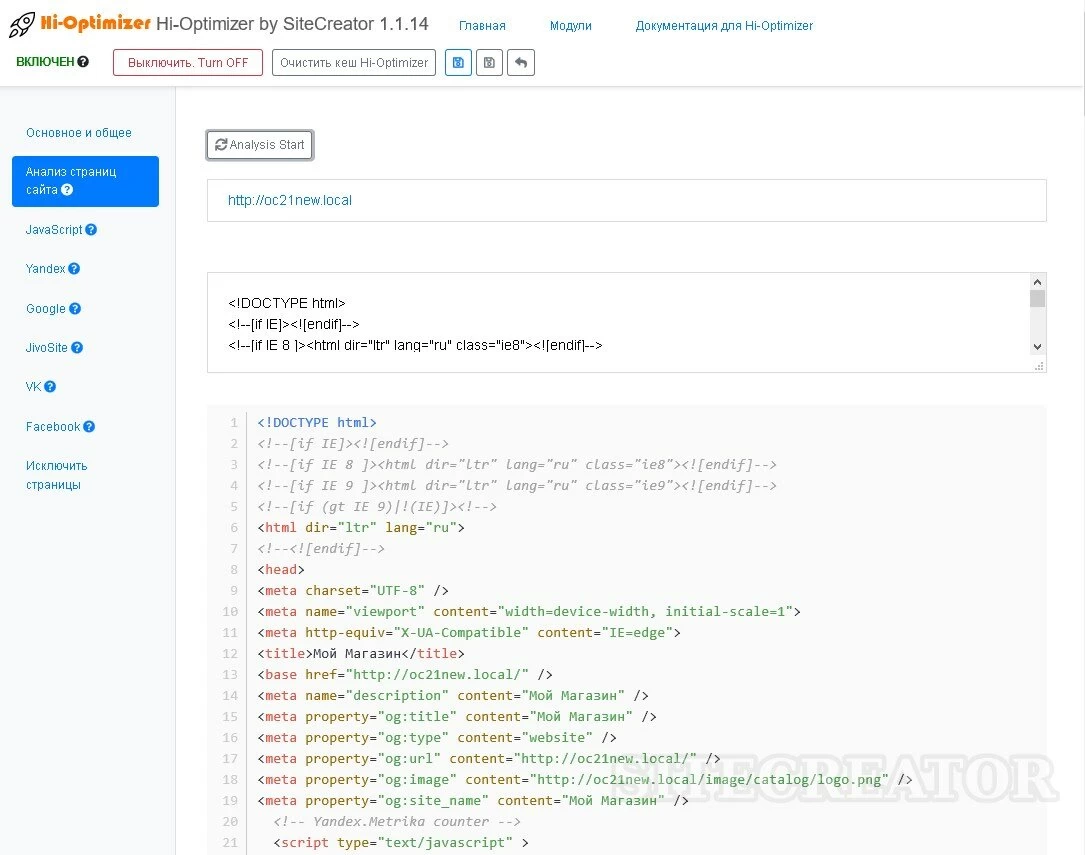Click the http://oc21new.local URL field
Image resolution: width=1085 pixels, height=855 pixels.
(626, 201)
